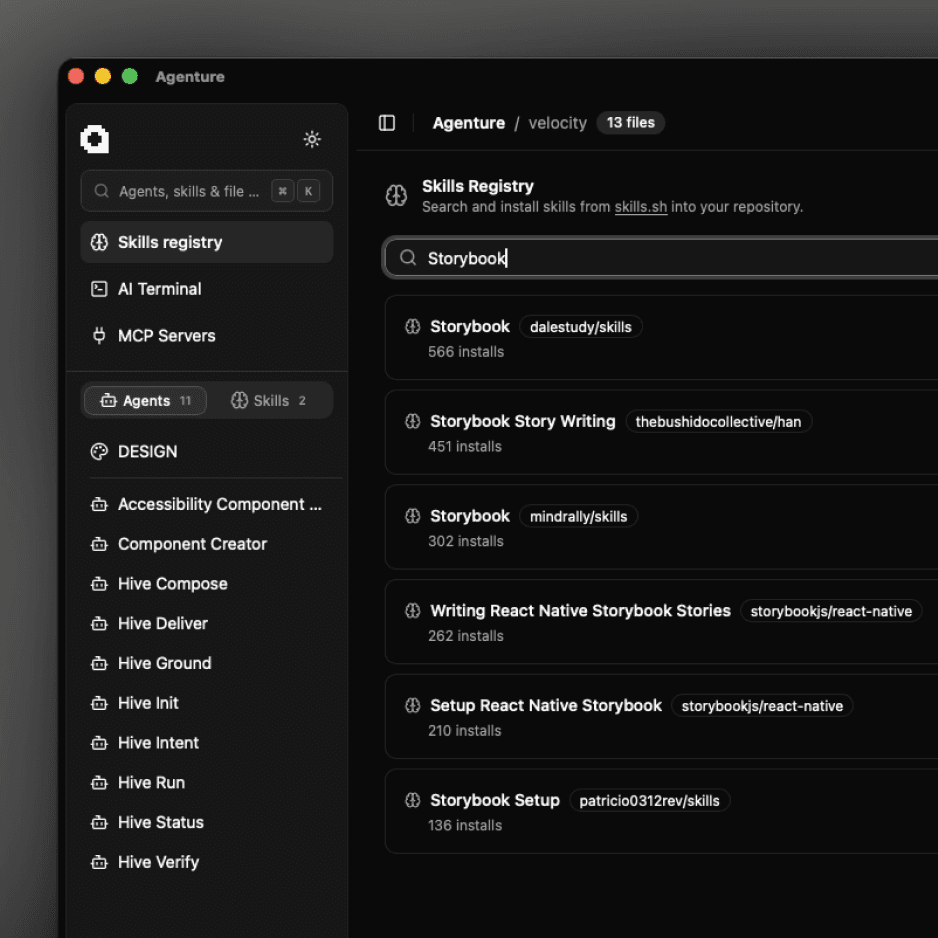Click the robot icon beside Hive Ground
This screenshot has height=938, width=938.
pyautogui.click(x=99, y=663)
